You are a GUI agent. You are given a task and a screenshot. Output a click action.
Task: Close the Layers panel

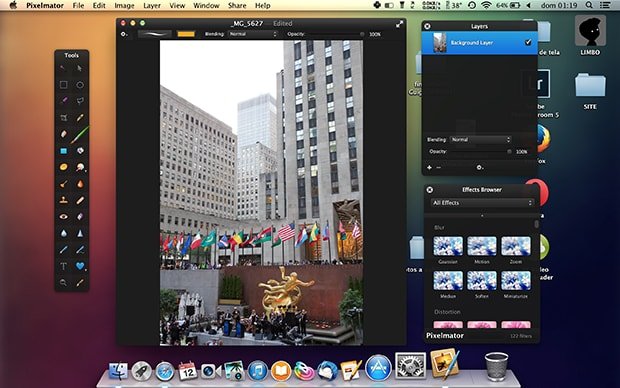(x=427, y=26)
